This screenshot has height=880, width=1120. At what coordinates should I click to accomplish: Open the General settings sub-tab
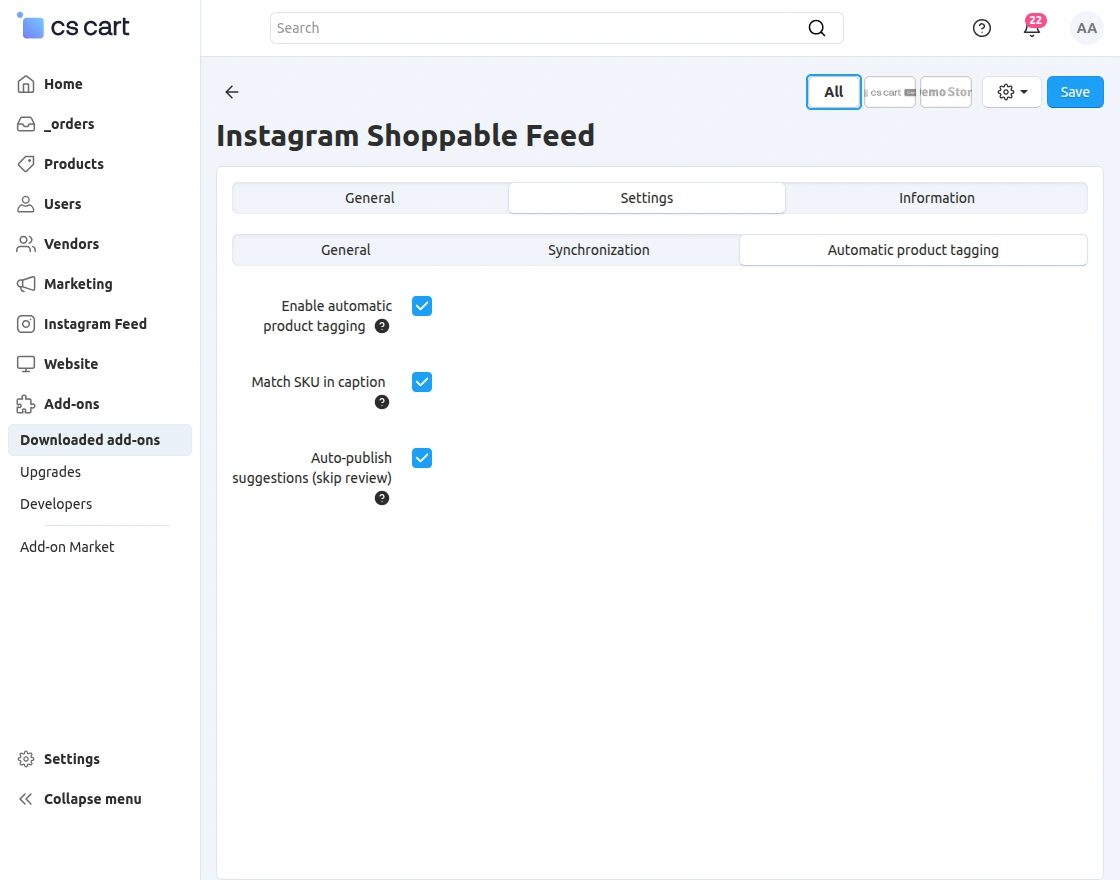tap(346, 250)
